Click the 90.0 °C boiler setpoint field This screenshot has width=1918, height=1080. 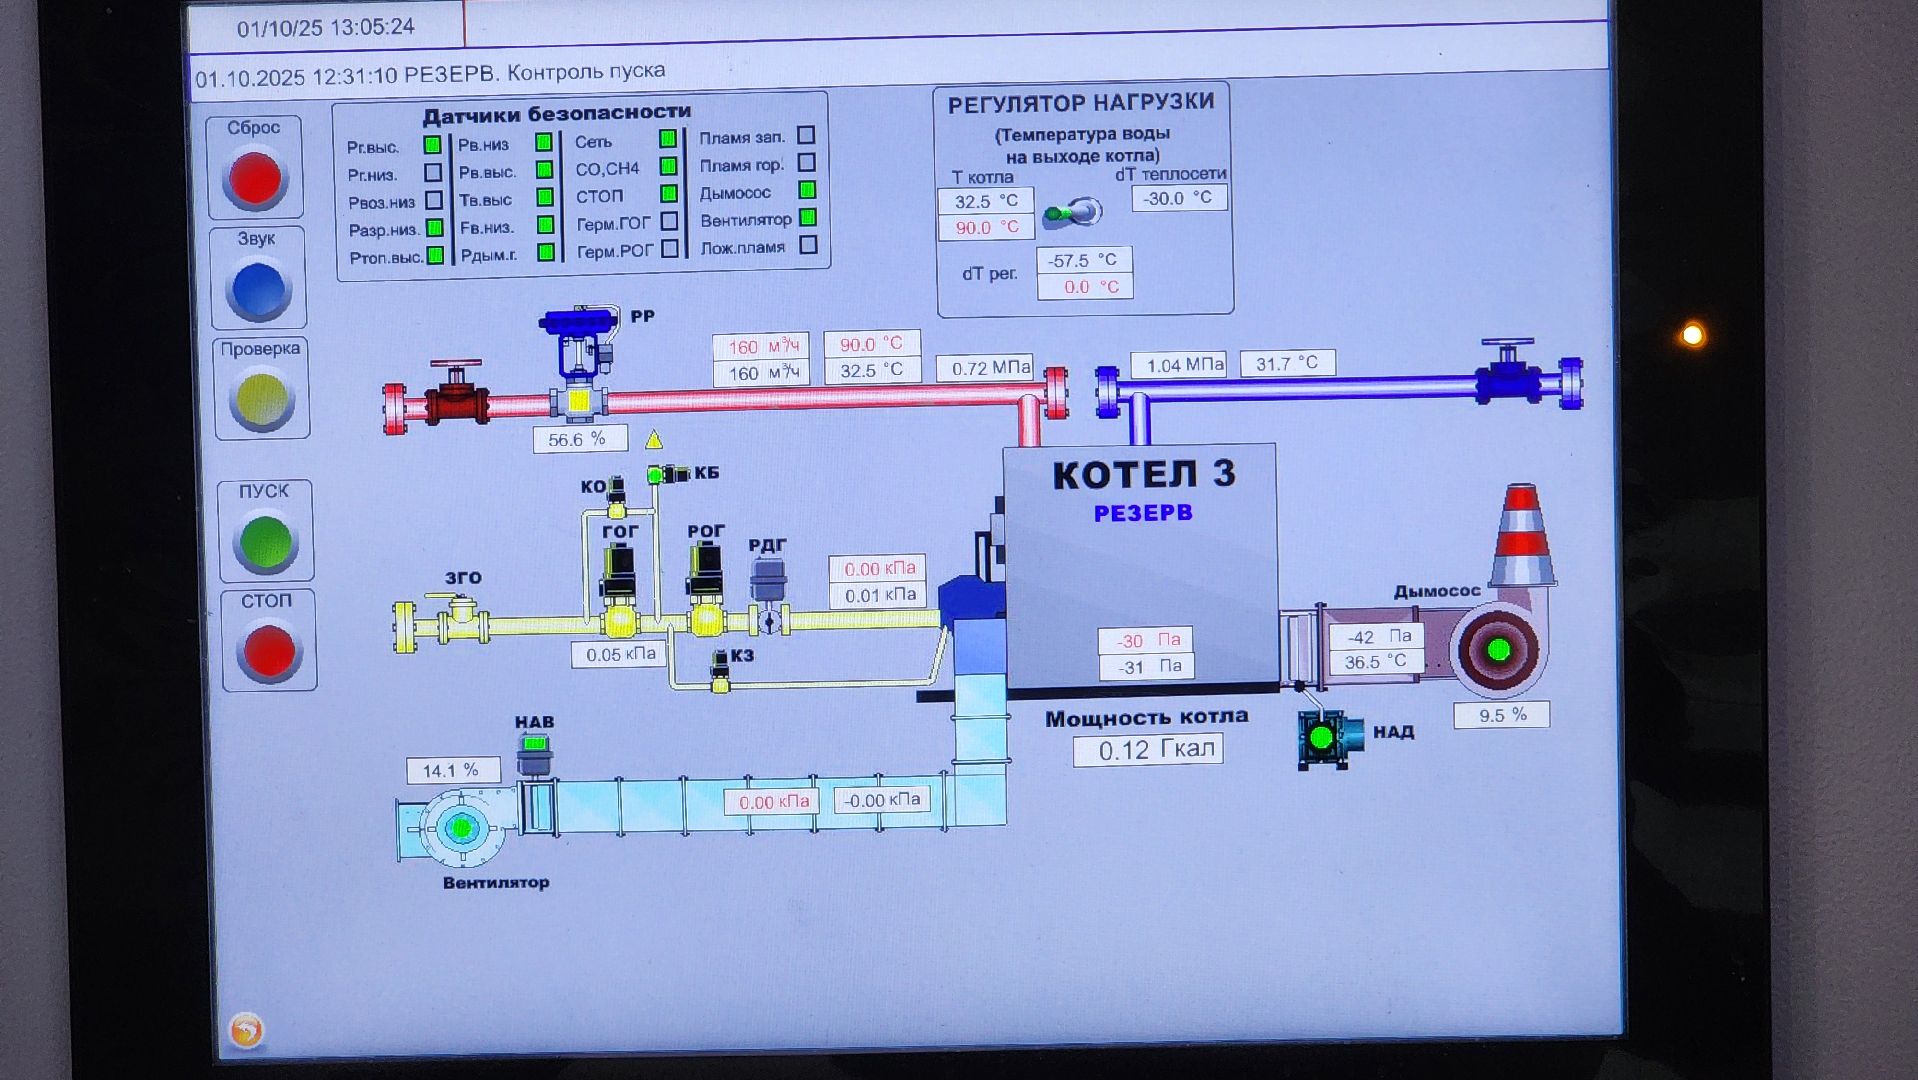click(x=986, y=228)
